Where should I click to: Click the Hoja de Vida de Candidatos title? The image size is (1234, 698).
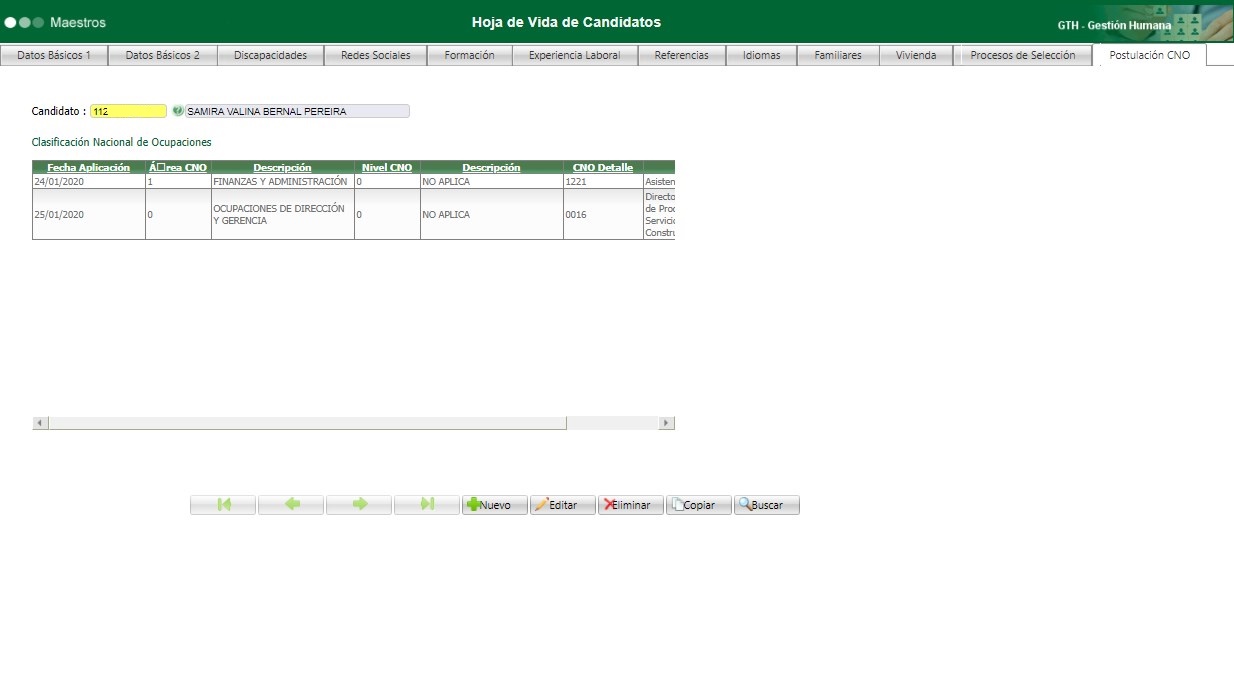point(566,22)
